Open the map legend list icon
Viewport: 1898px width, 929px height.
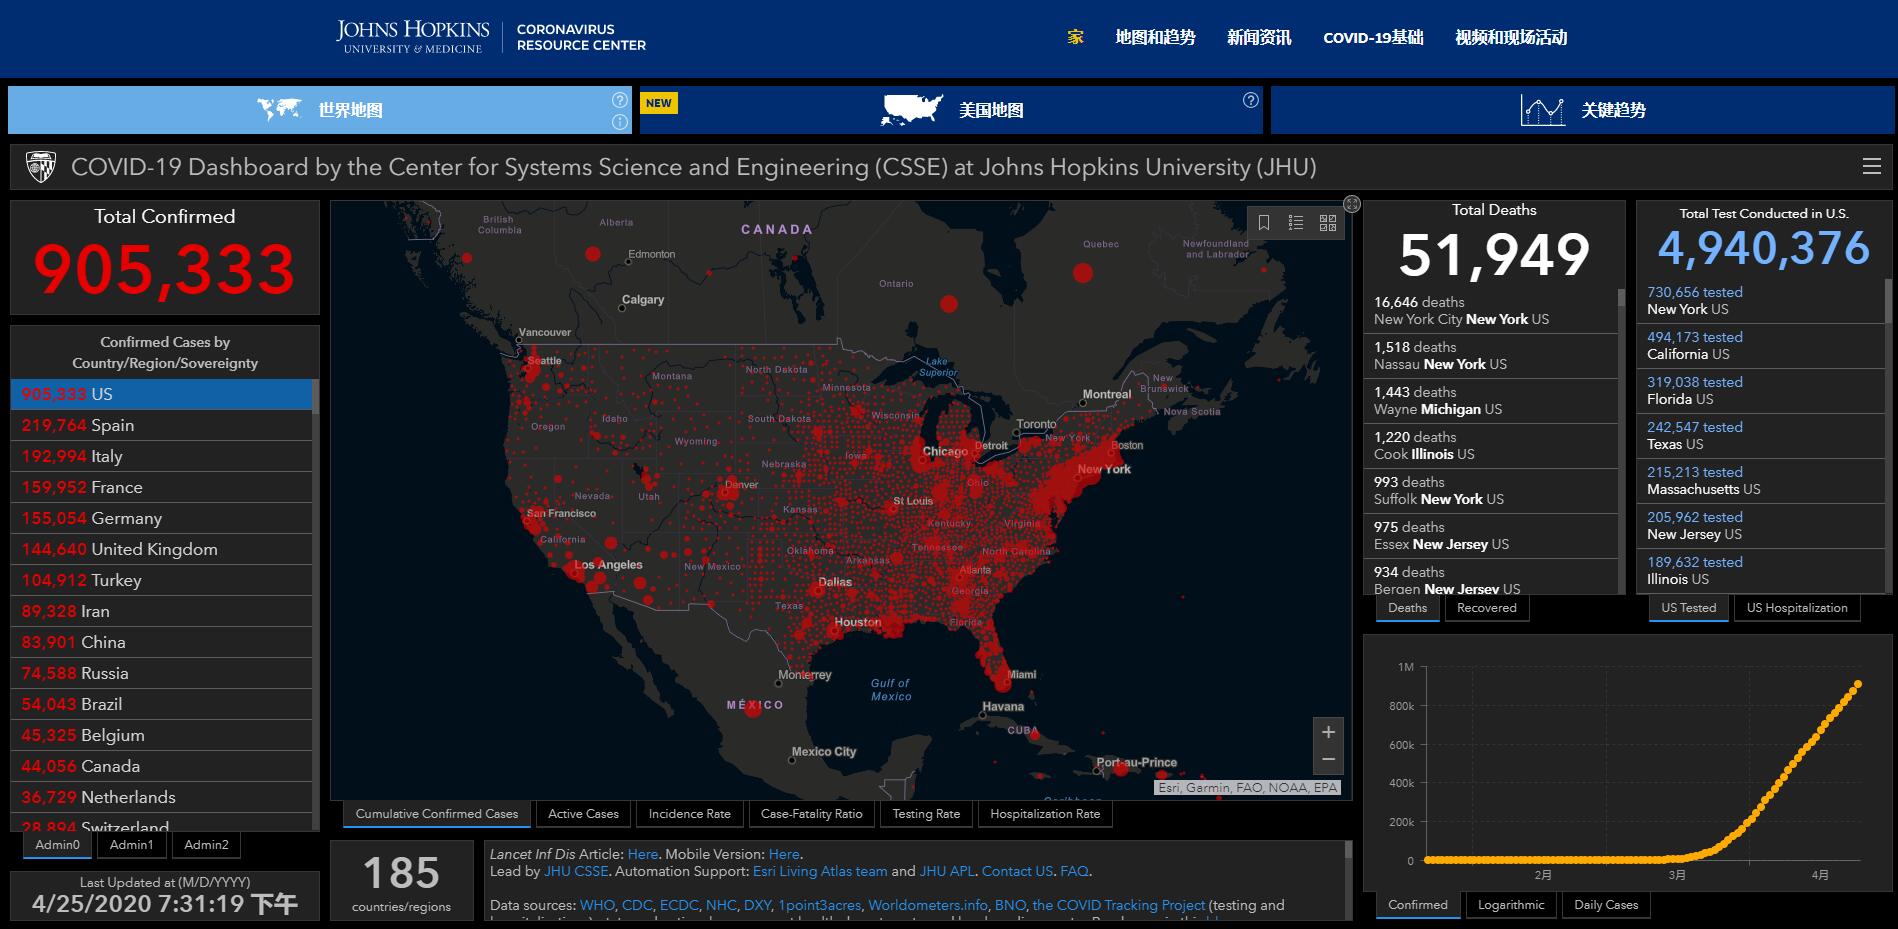[x=1296, y=223]
